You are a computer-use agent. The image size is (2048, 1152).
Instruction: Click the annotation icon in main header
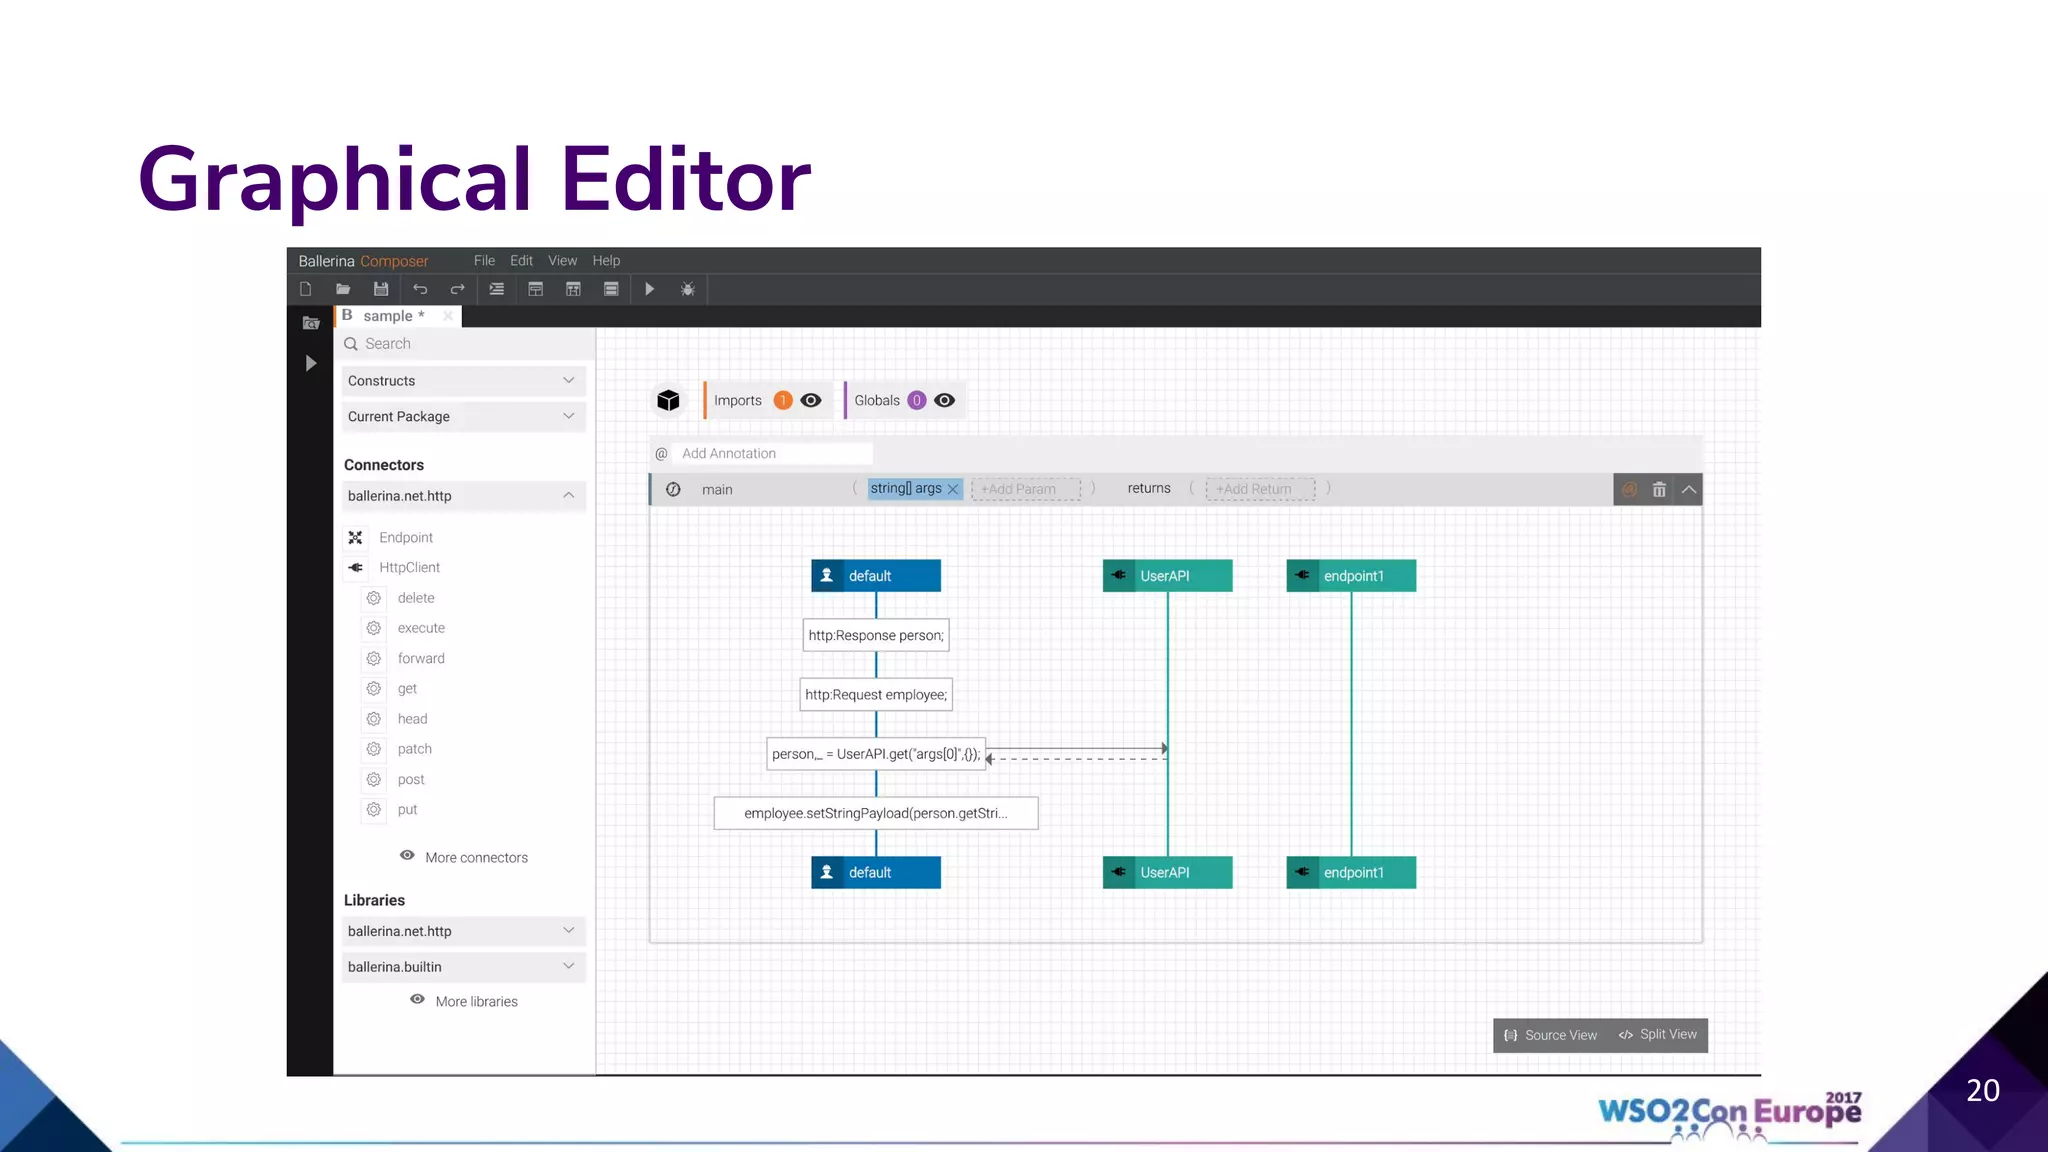pyautogui.click(x=1629, y=489)
